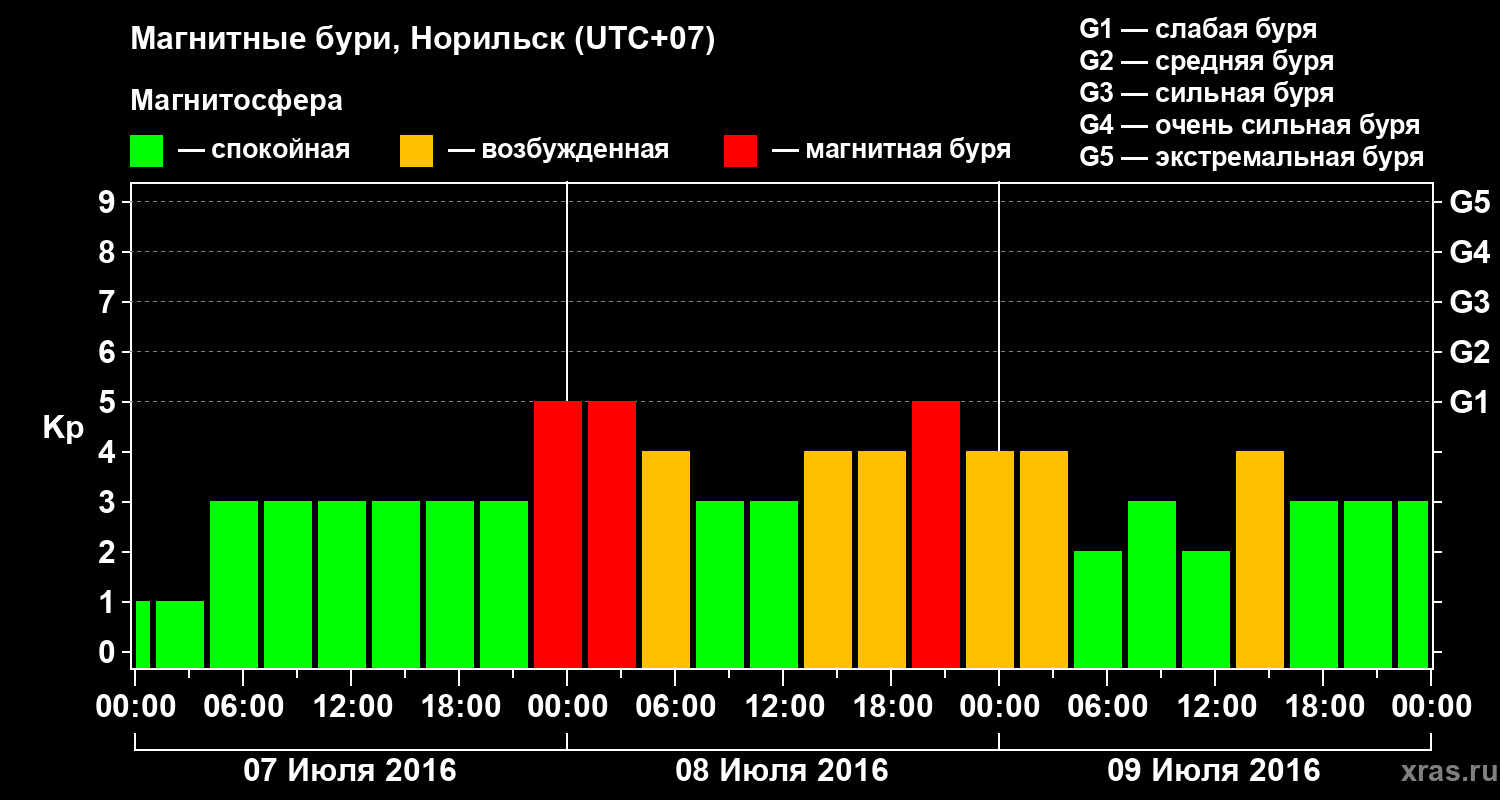1500x800 pixels.
Task: Click the '08 Июля 2016' date label
Action: [x=782, y=771]
